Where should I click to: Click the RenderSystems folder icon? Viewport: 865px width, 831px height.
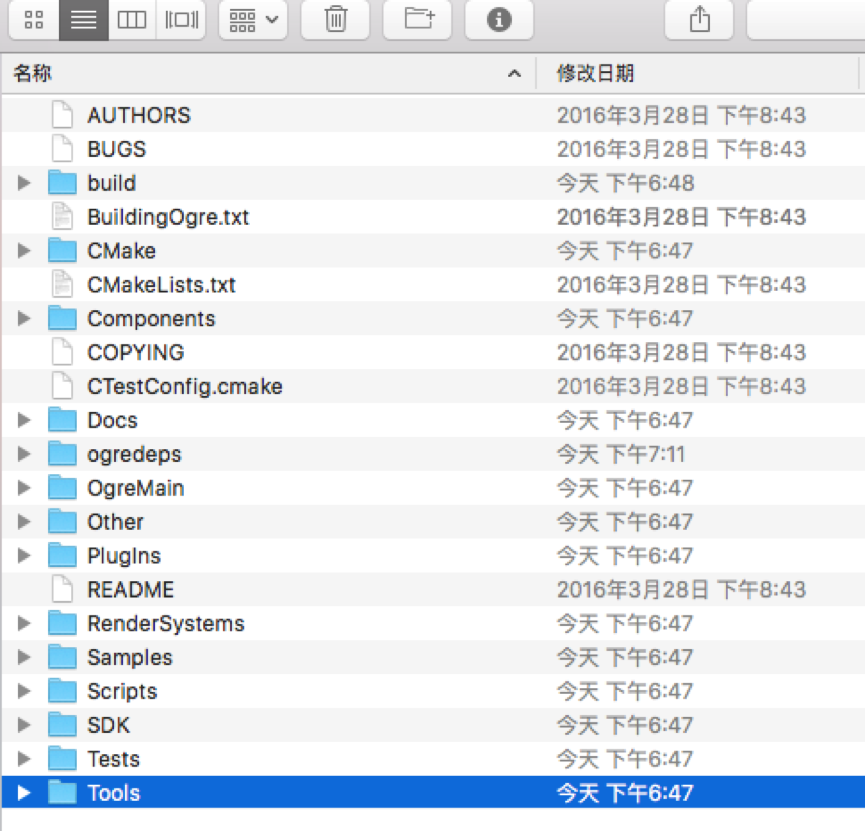pos(62,624)
